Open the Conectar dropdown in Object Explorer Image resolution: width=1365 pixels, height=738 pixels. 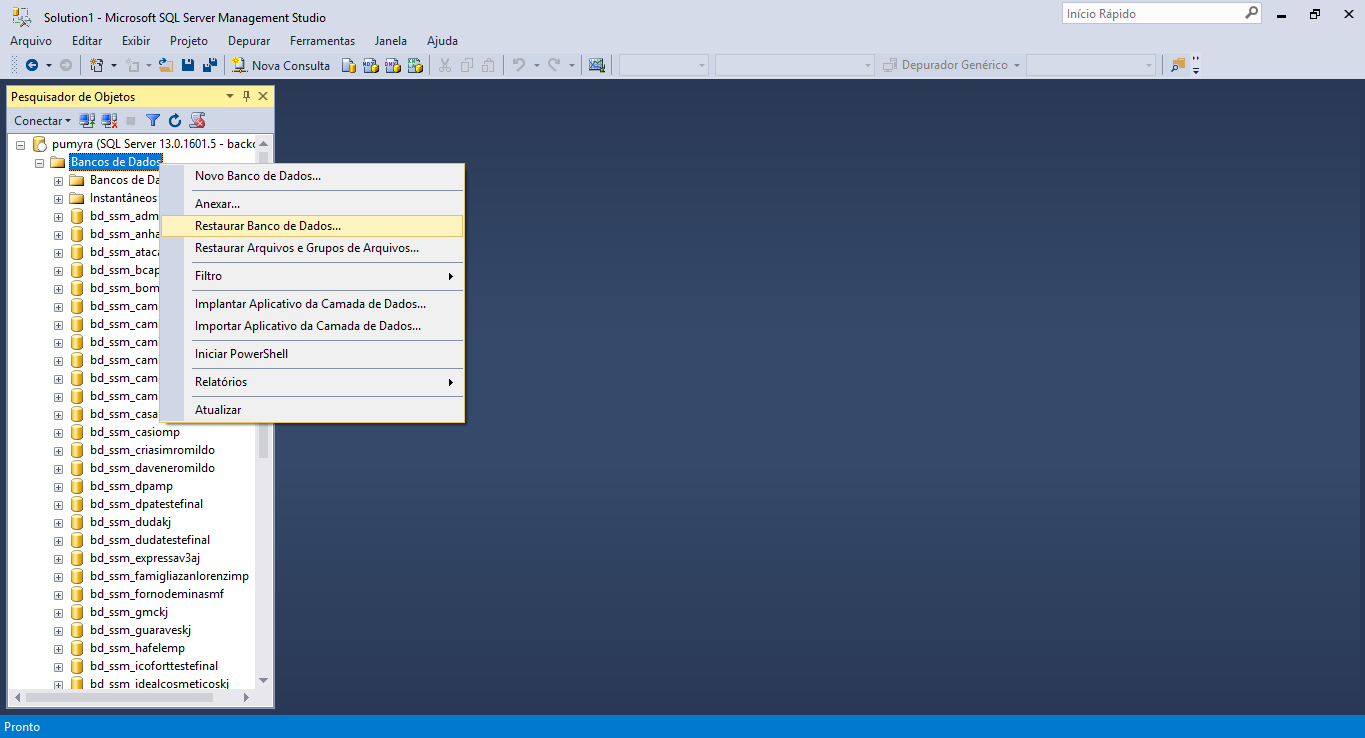(x=42, y=121)
